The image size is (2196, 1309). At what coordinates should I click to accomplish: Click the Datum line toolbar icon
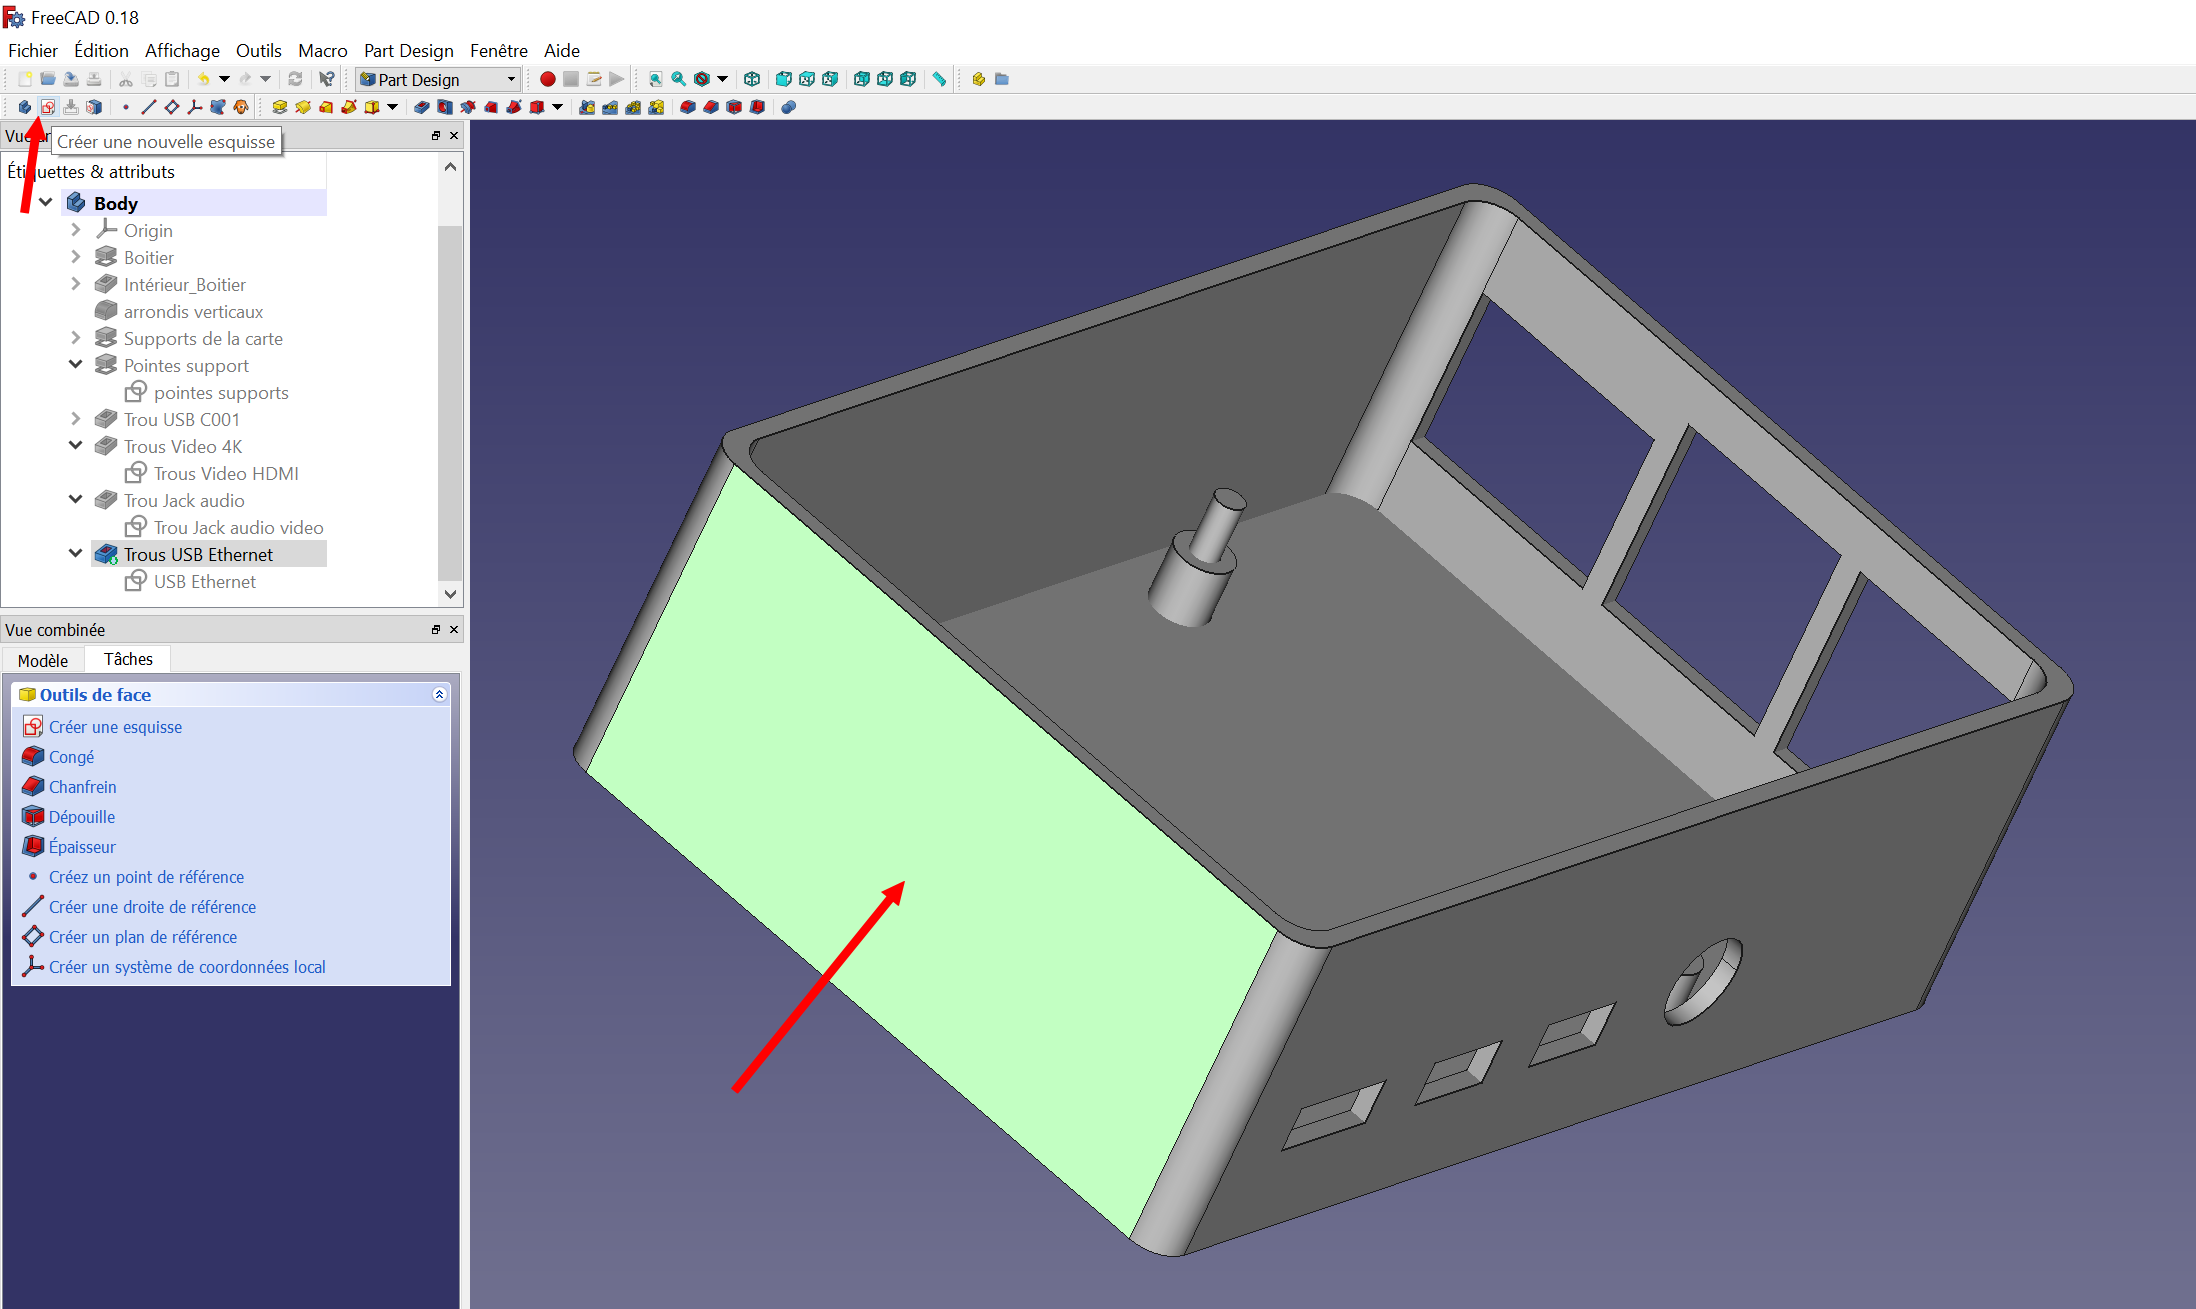tap(148, 107)
